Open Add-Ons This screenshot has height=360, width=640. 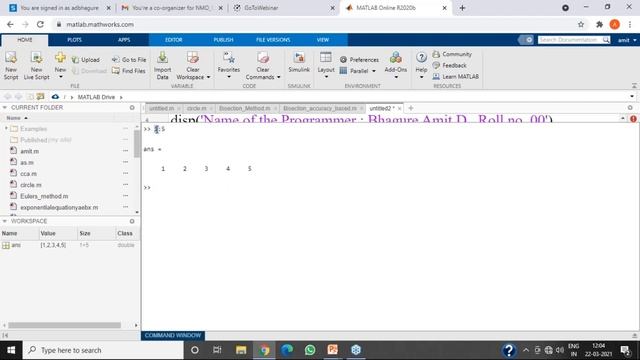pyautogui.click(x=396, y=65)
